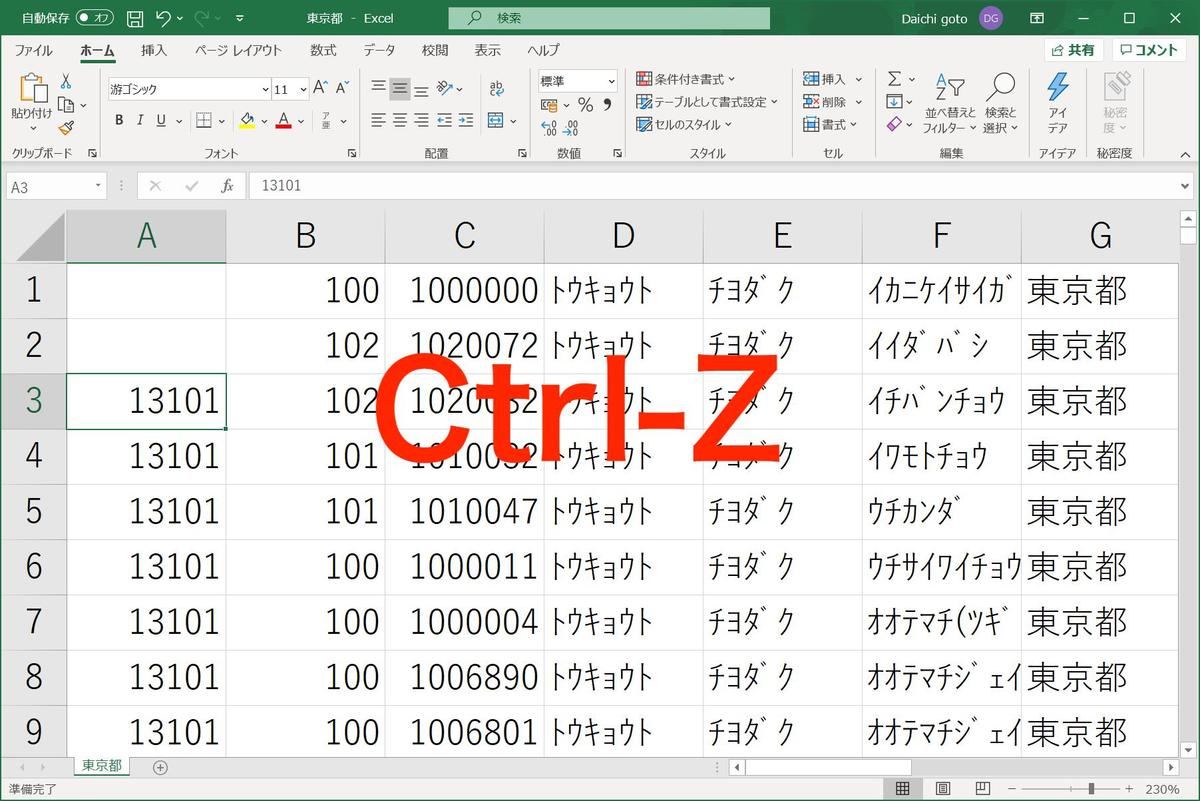Click the Save floppy disk icon
This screenshot has width=1200, height=801.
(136, 18)
